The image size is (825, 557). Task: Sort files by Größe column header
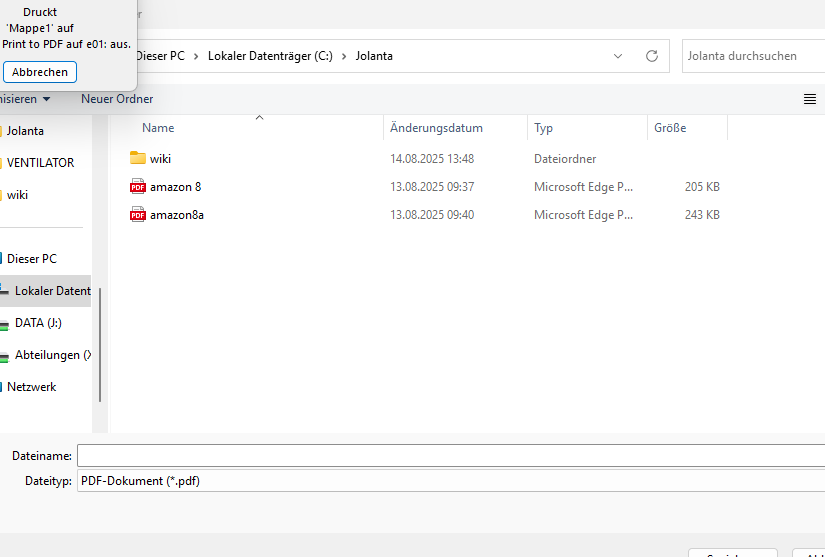pos(670,128)
